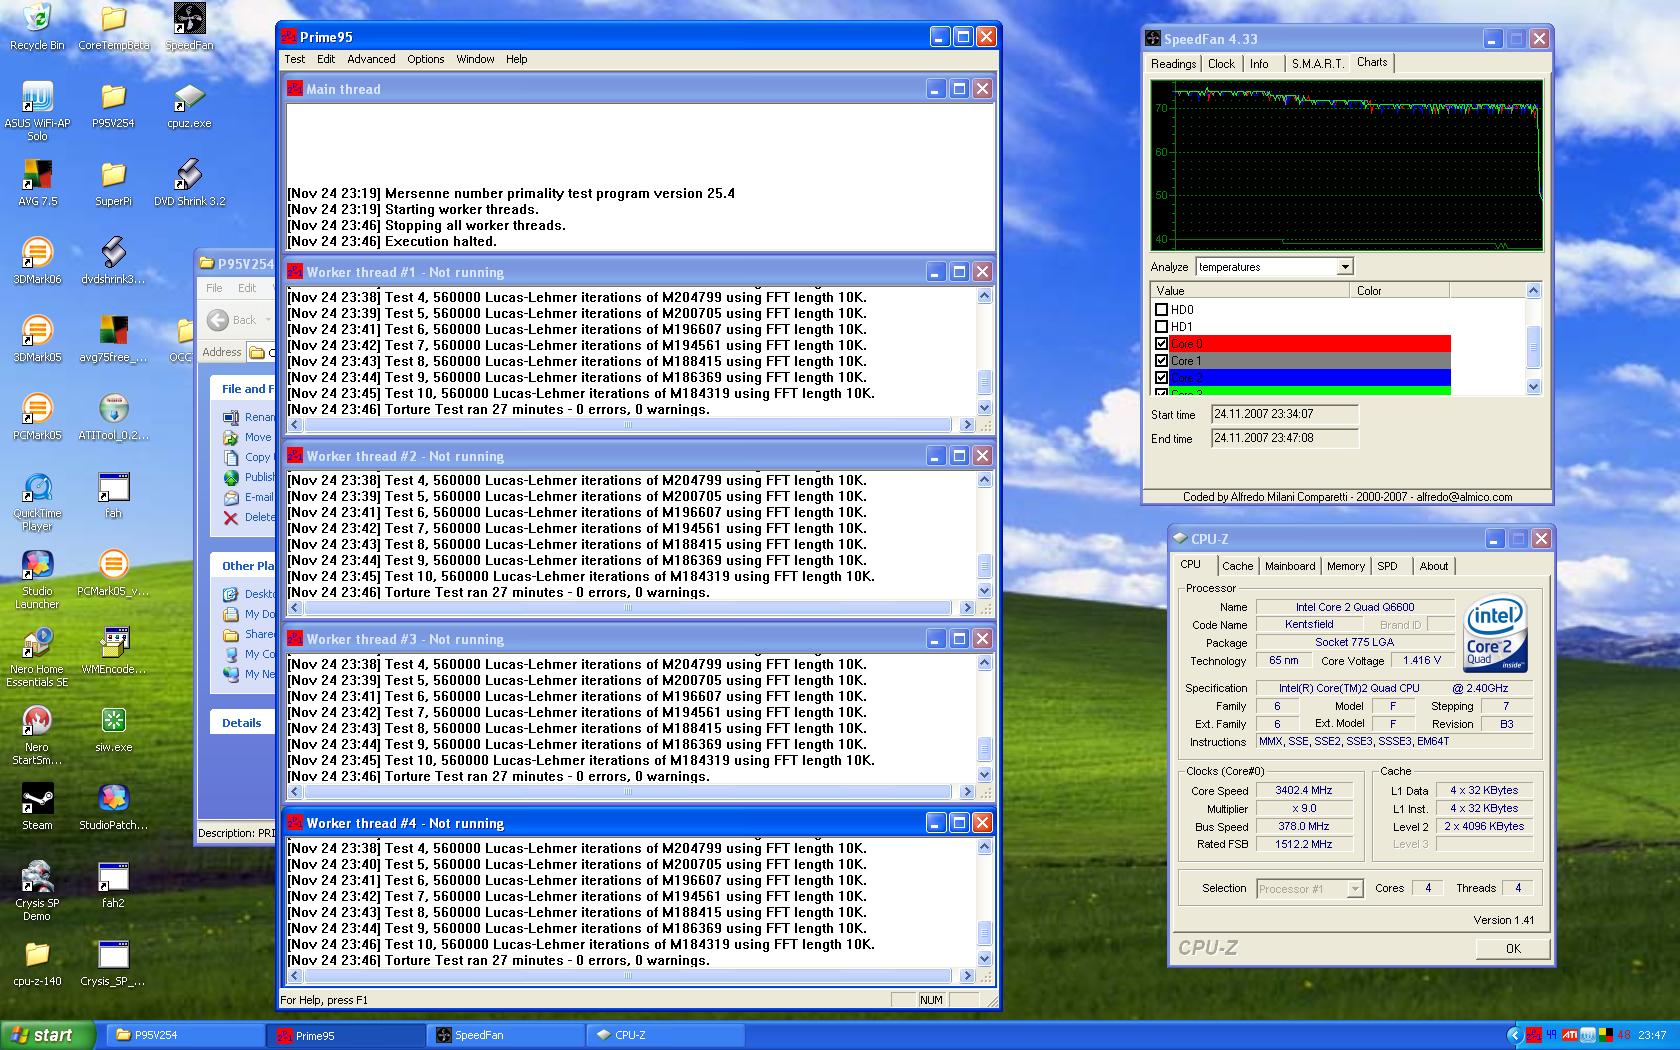The image size is (1680, 1050).
Task: Open the Options menu in Prime95
Action: pyautogui.click(x=425, y=59)
